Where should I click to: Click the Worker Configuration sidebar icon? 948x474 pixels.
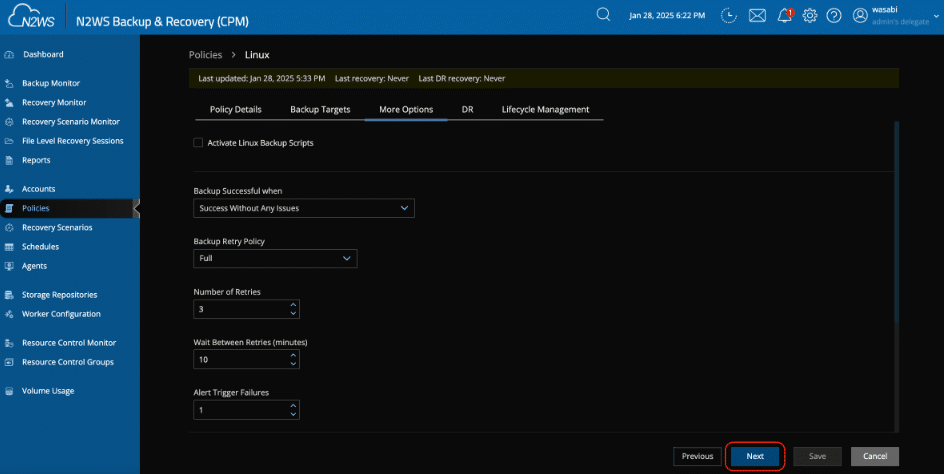8,314
